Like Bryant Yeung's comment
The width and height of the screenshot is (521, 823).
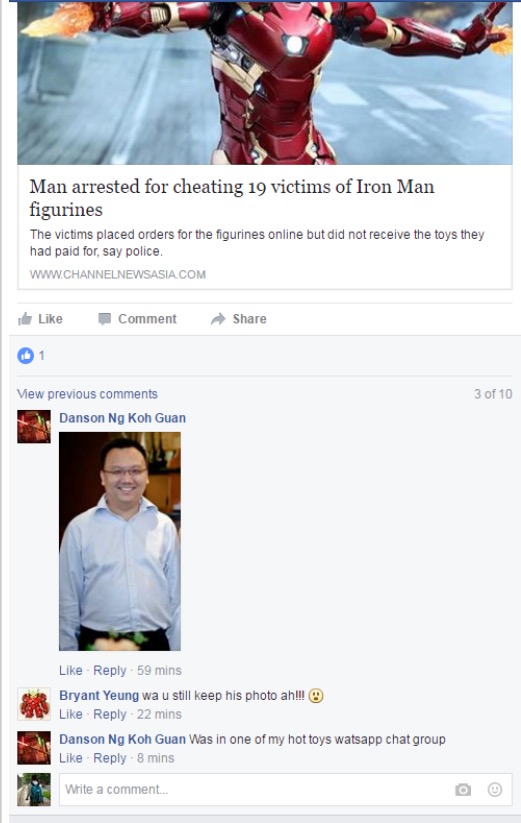[x=71, y=714]
